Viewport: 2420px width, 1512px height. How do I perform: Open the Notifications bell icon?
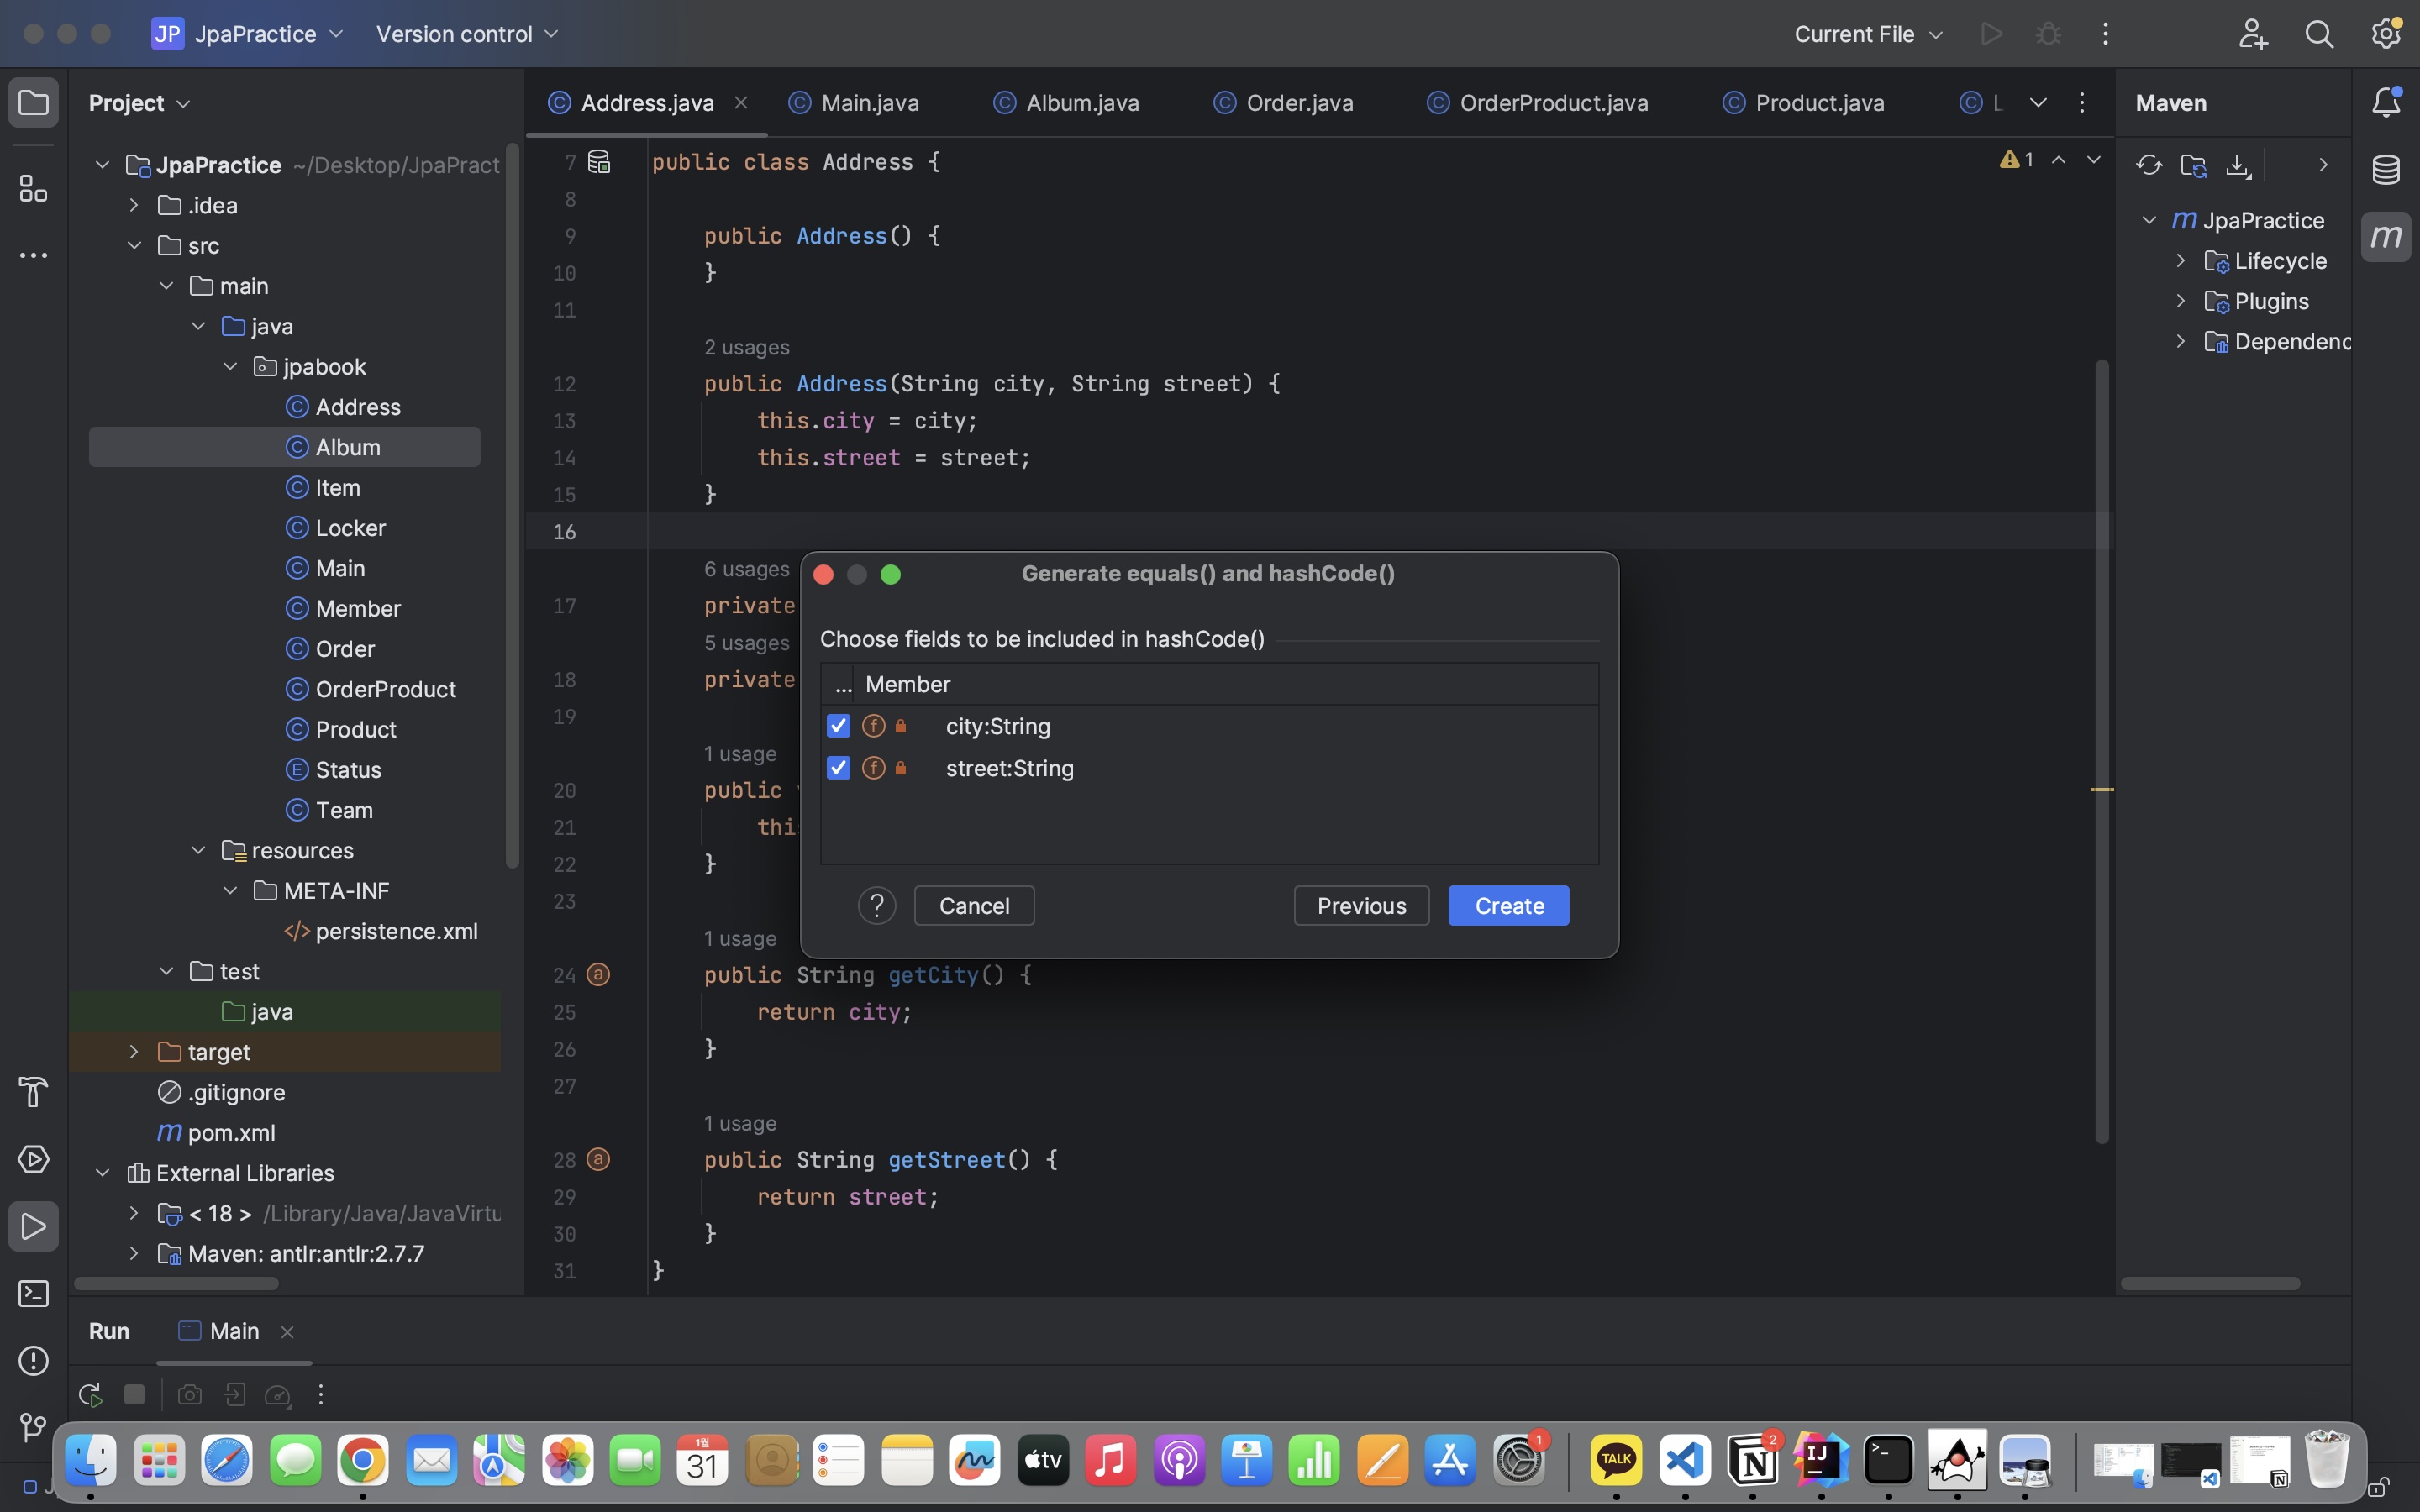(2385, 102)
